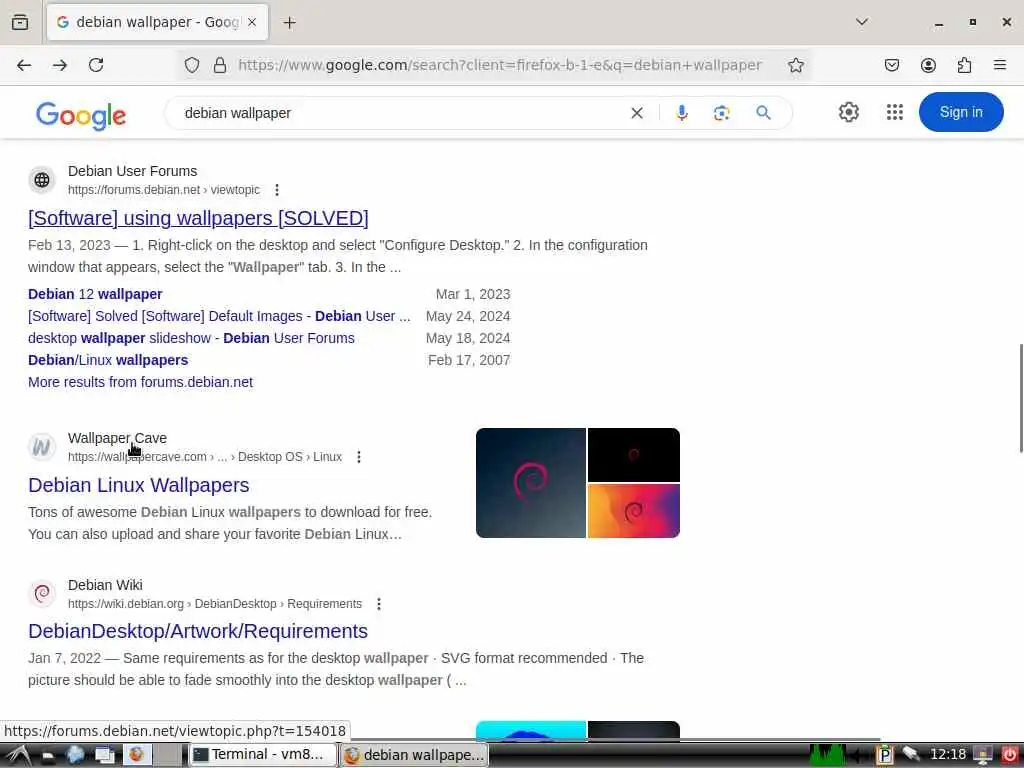Click orange gradient Debian thumbnail
The height and width of the screenshot is (768, 1024).
click(633, 511)
